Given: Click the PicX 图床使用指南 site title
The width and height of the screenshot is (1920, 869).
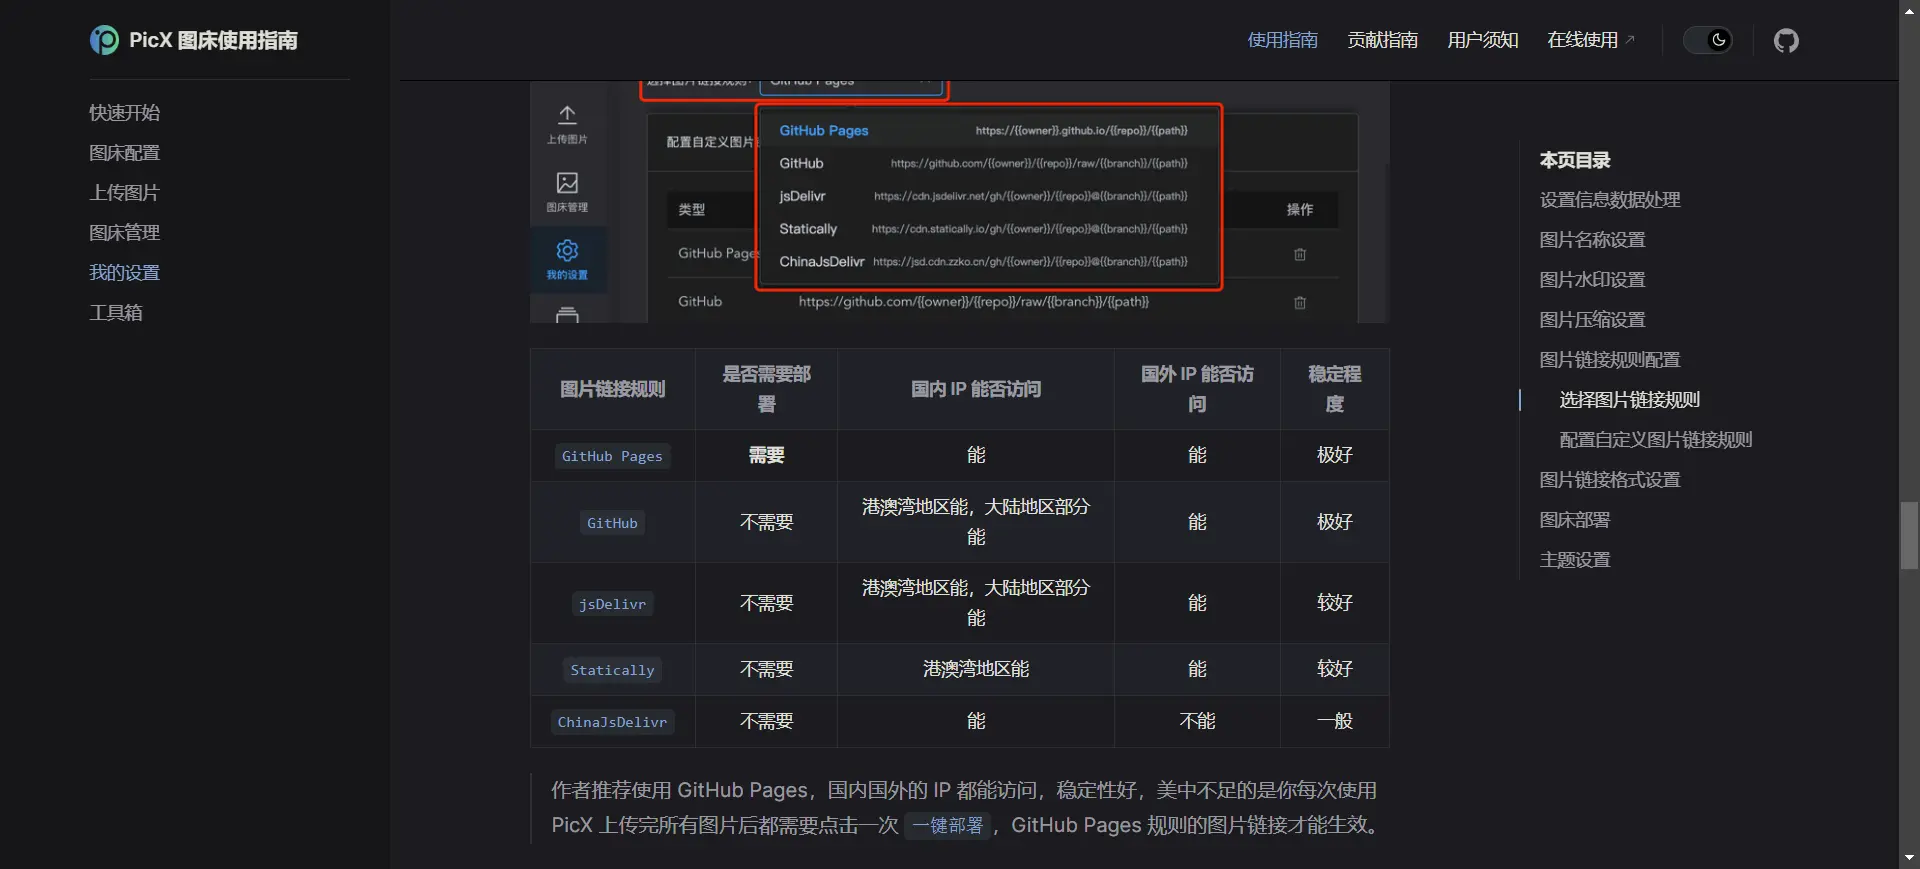Looking at the screenshot, I should (213, 40).
